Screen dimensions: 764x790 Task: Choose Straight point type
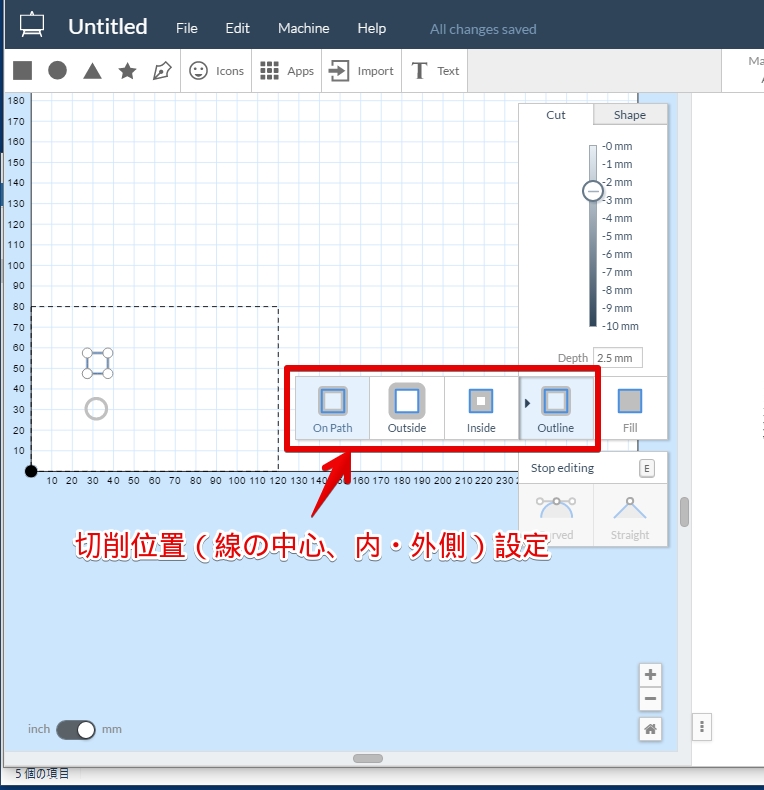pyautogui.click(x=630, y=515)
